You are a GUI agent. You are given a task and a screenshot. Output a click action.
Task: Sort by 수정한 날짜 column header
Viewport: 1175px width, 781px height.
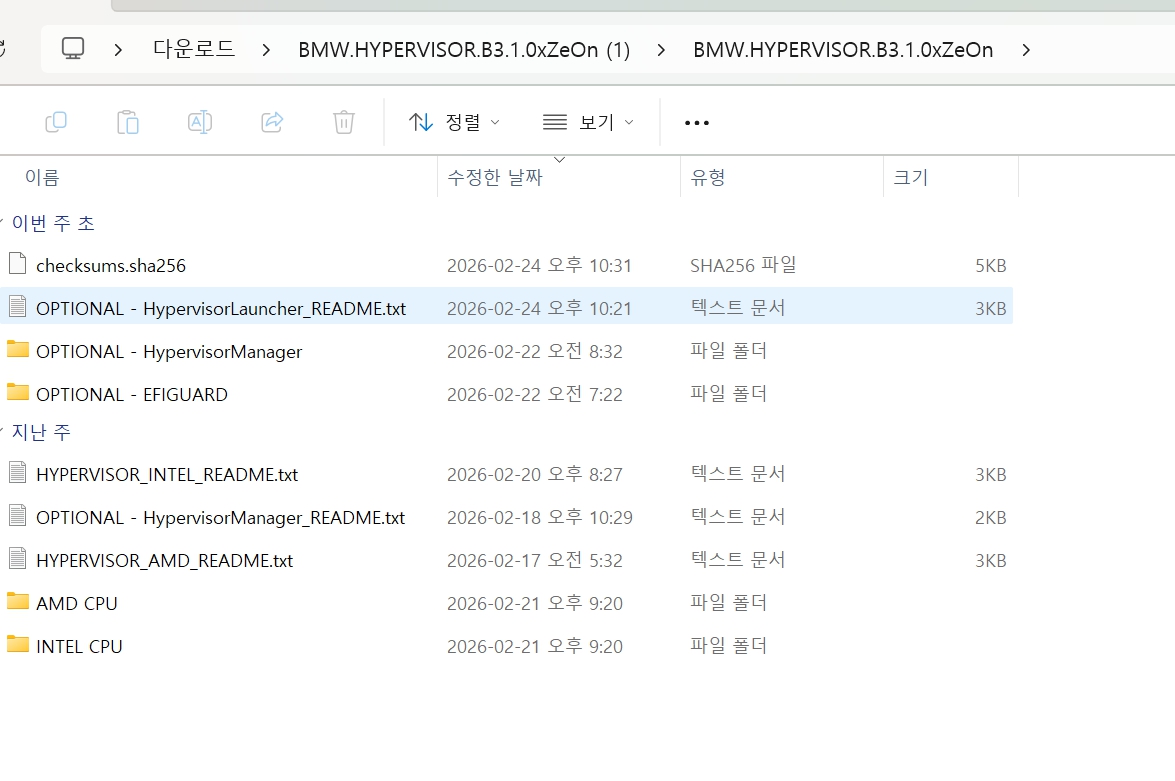[495, 178]
